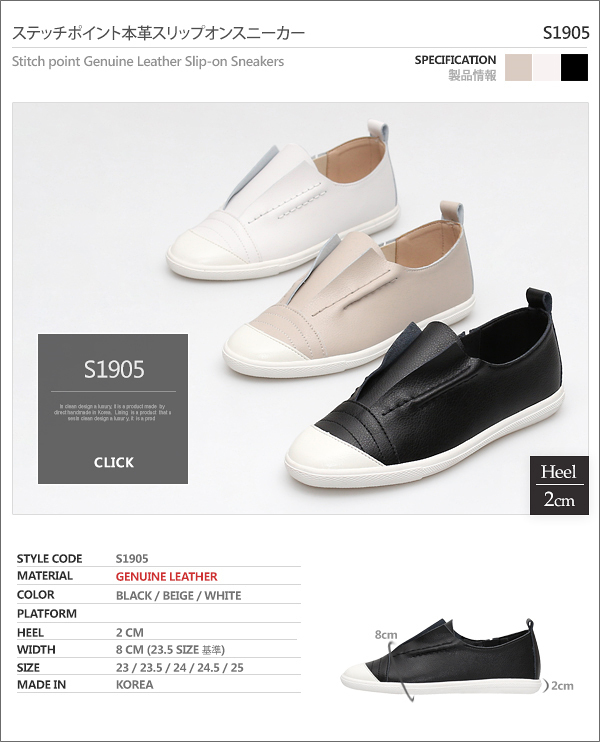The image size is (600, 742).
Task: Click the small black sneaker dimension diagram
Action: [440, 658]
